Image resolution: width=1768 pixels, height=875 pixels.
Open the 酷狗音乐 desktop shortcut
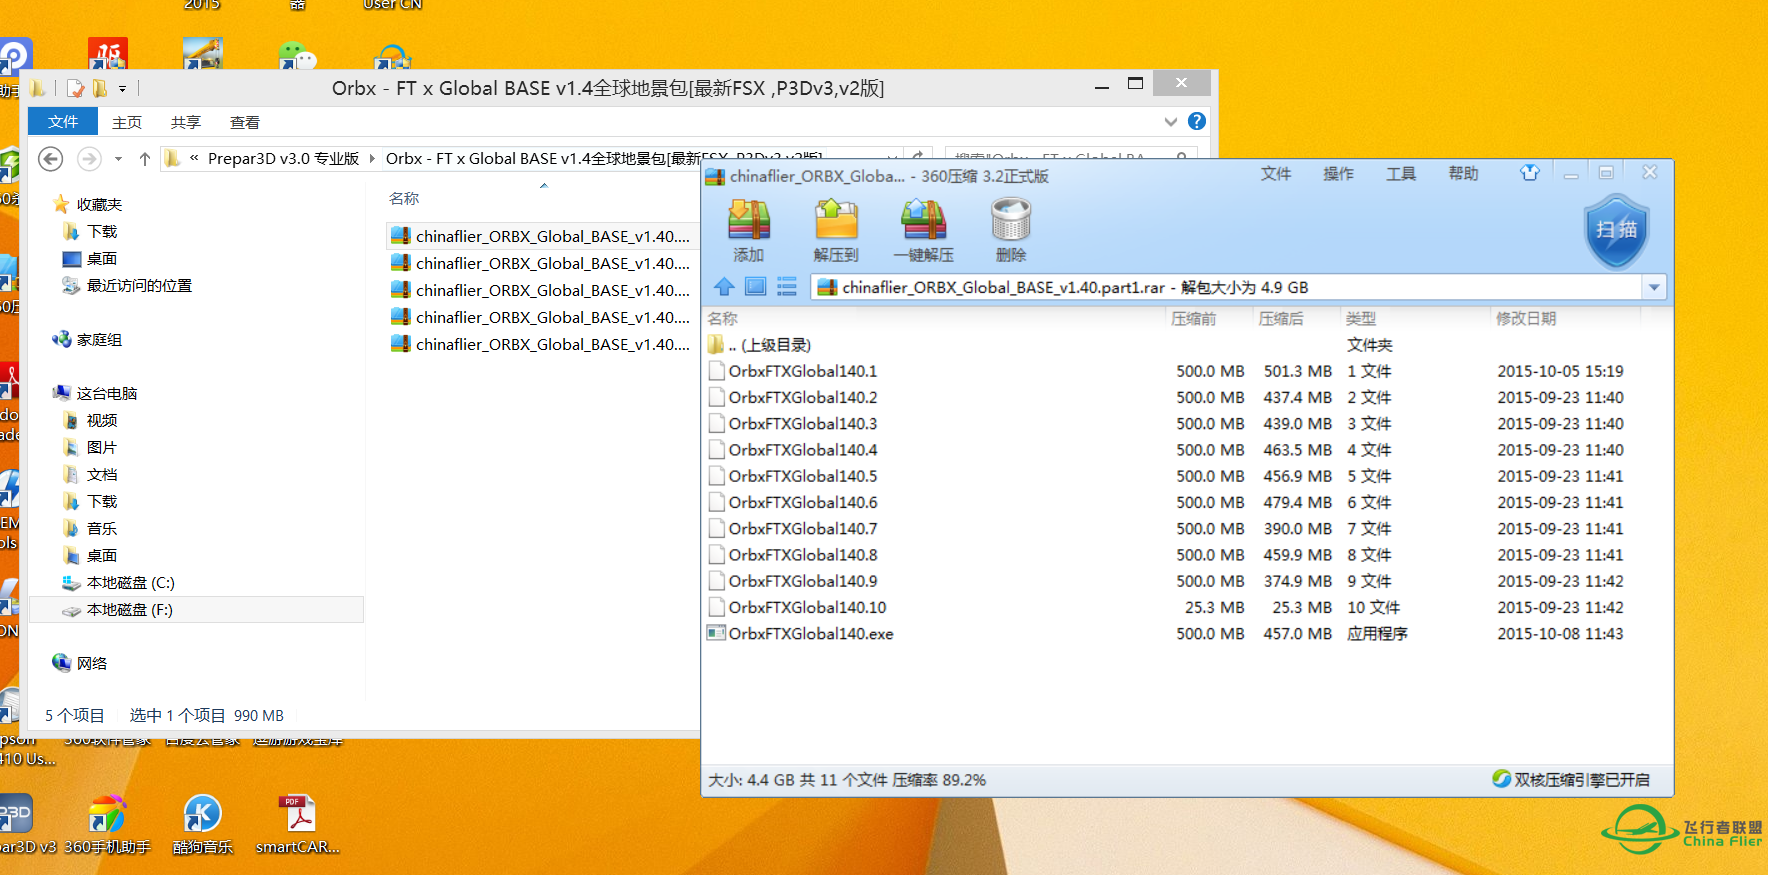coord(202,824)
